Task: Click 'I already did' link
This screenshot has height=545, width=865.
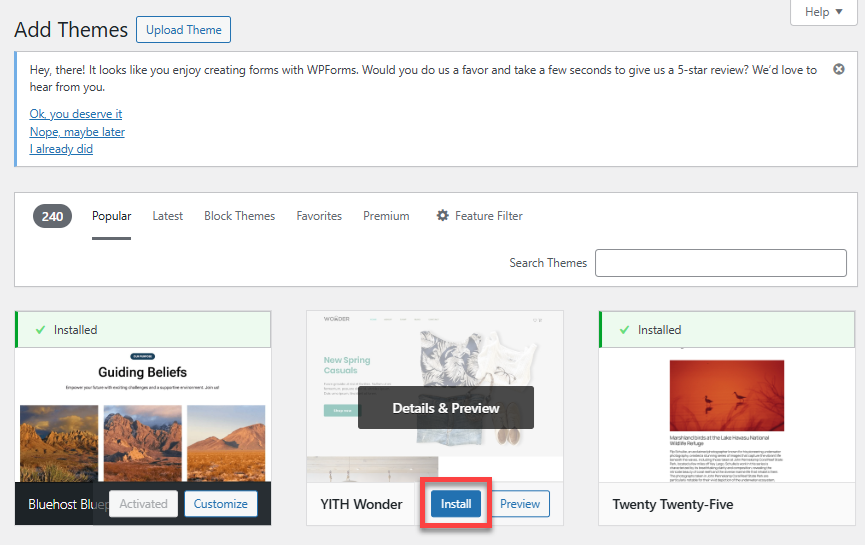Action: point(61,149)
